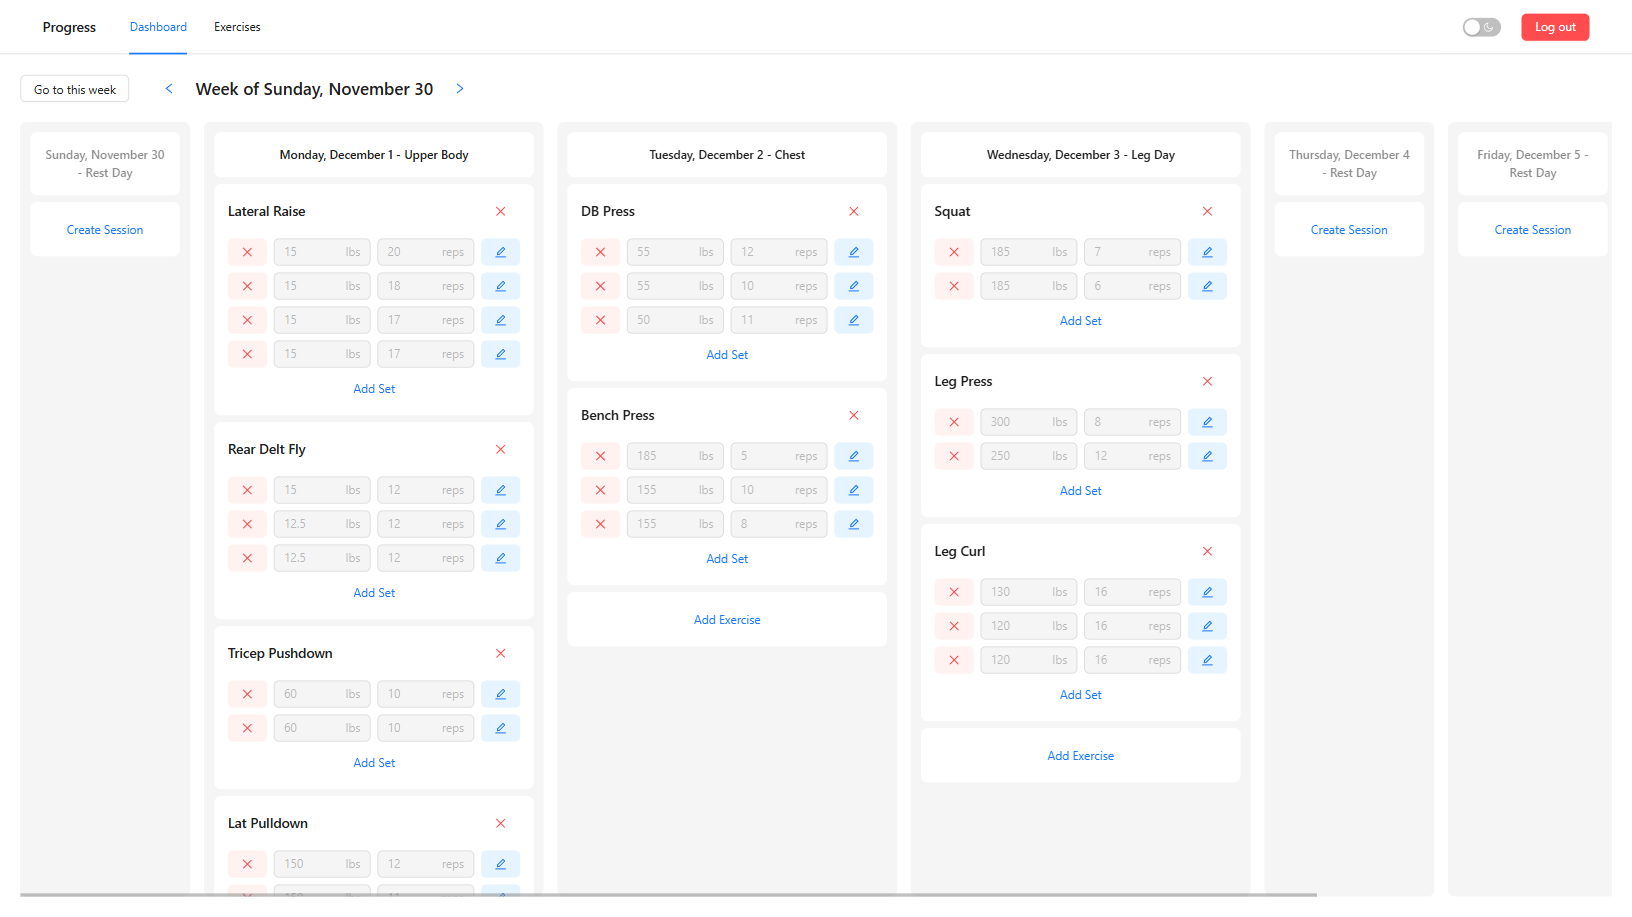Toggle dark mode switch
Viewport: 1632px width, 917px height.
point(1481,27)
